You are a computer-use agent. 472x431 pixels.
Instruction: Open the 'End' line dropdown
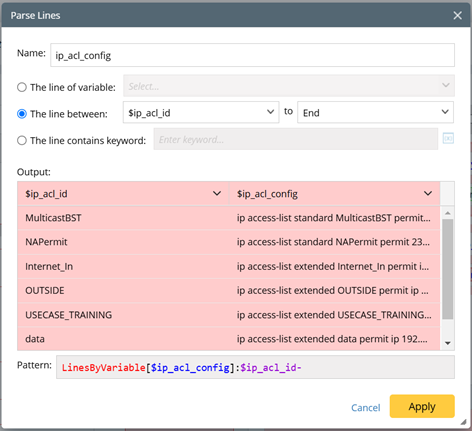(x=375, y=112)
